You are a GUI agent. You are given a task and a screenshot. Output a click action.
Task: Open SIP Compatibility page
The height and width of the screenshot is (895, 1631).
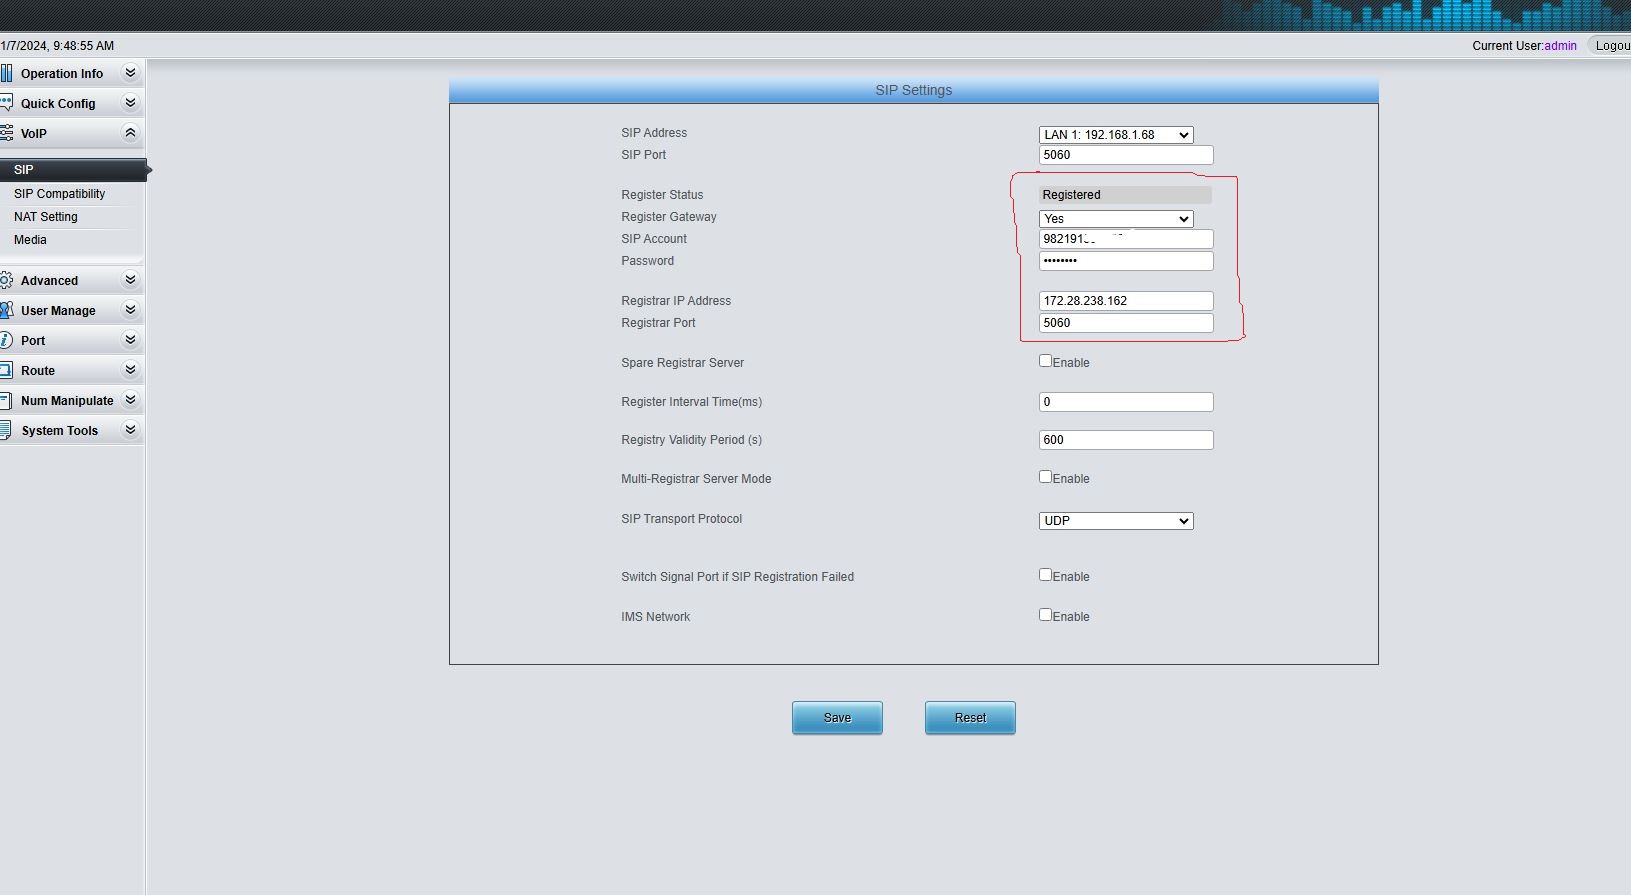tap(59, 194)
